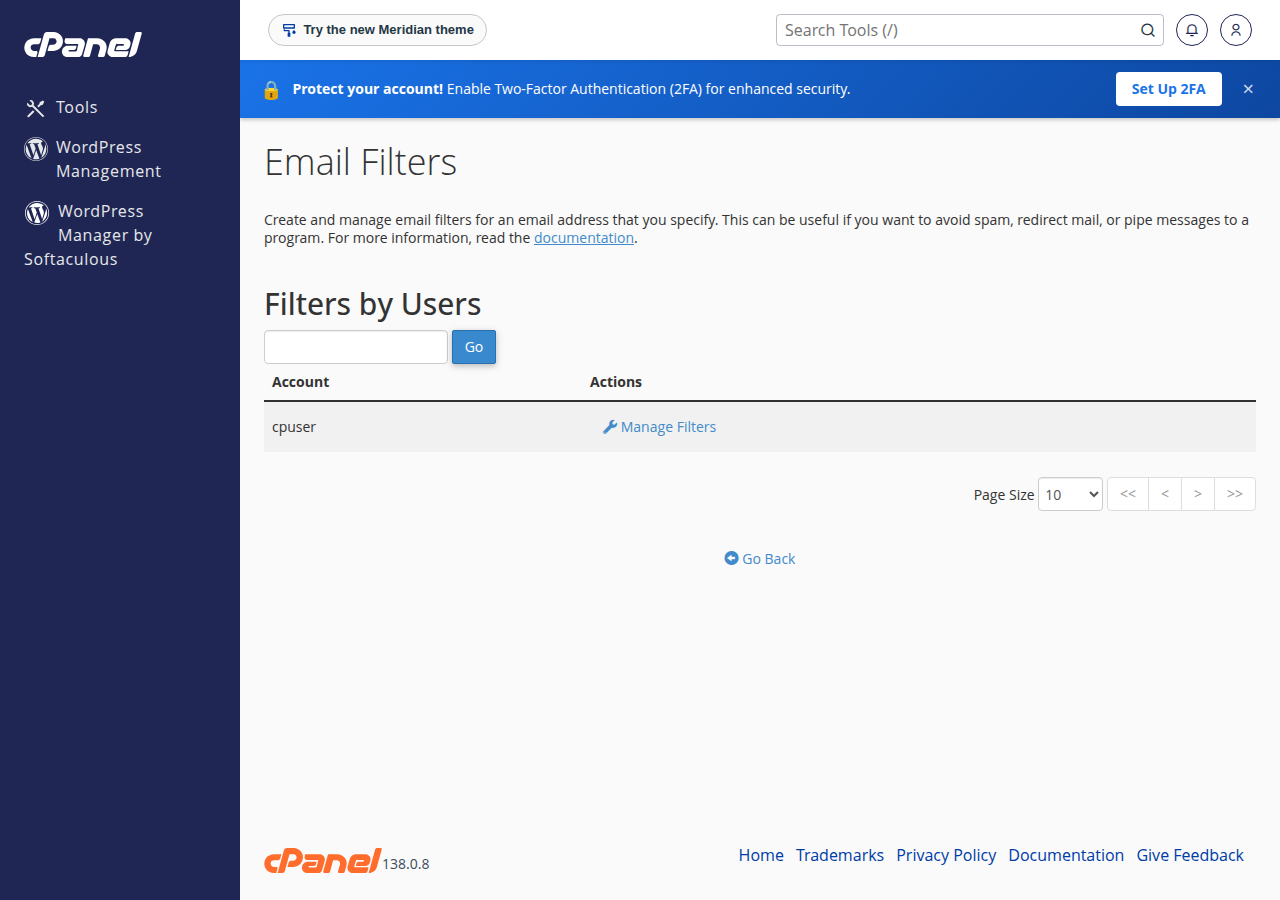Open the notifications bell
The image size is (1280, 900).
click(1192, 30)
